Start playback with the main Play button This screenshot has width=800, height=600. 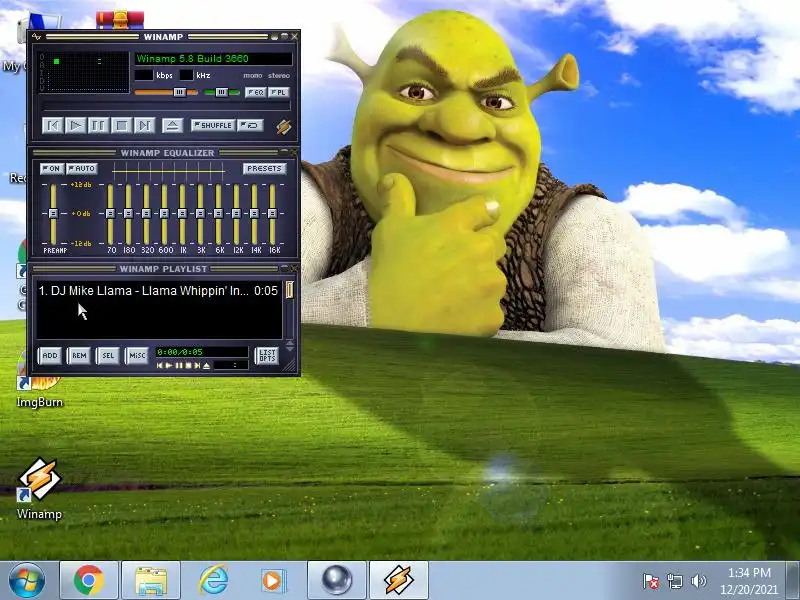click(76, 125)
